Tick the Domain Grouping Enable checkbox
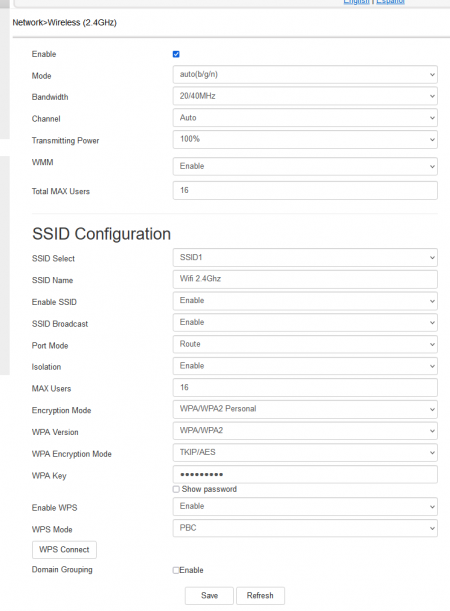The image size is (450, 611). pyautogui.click(x=176, y=570)
